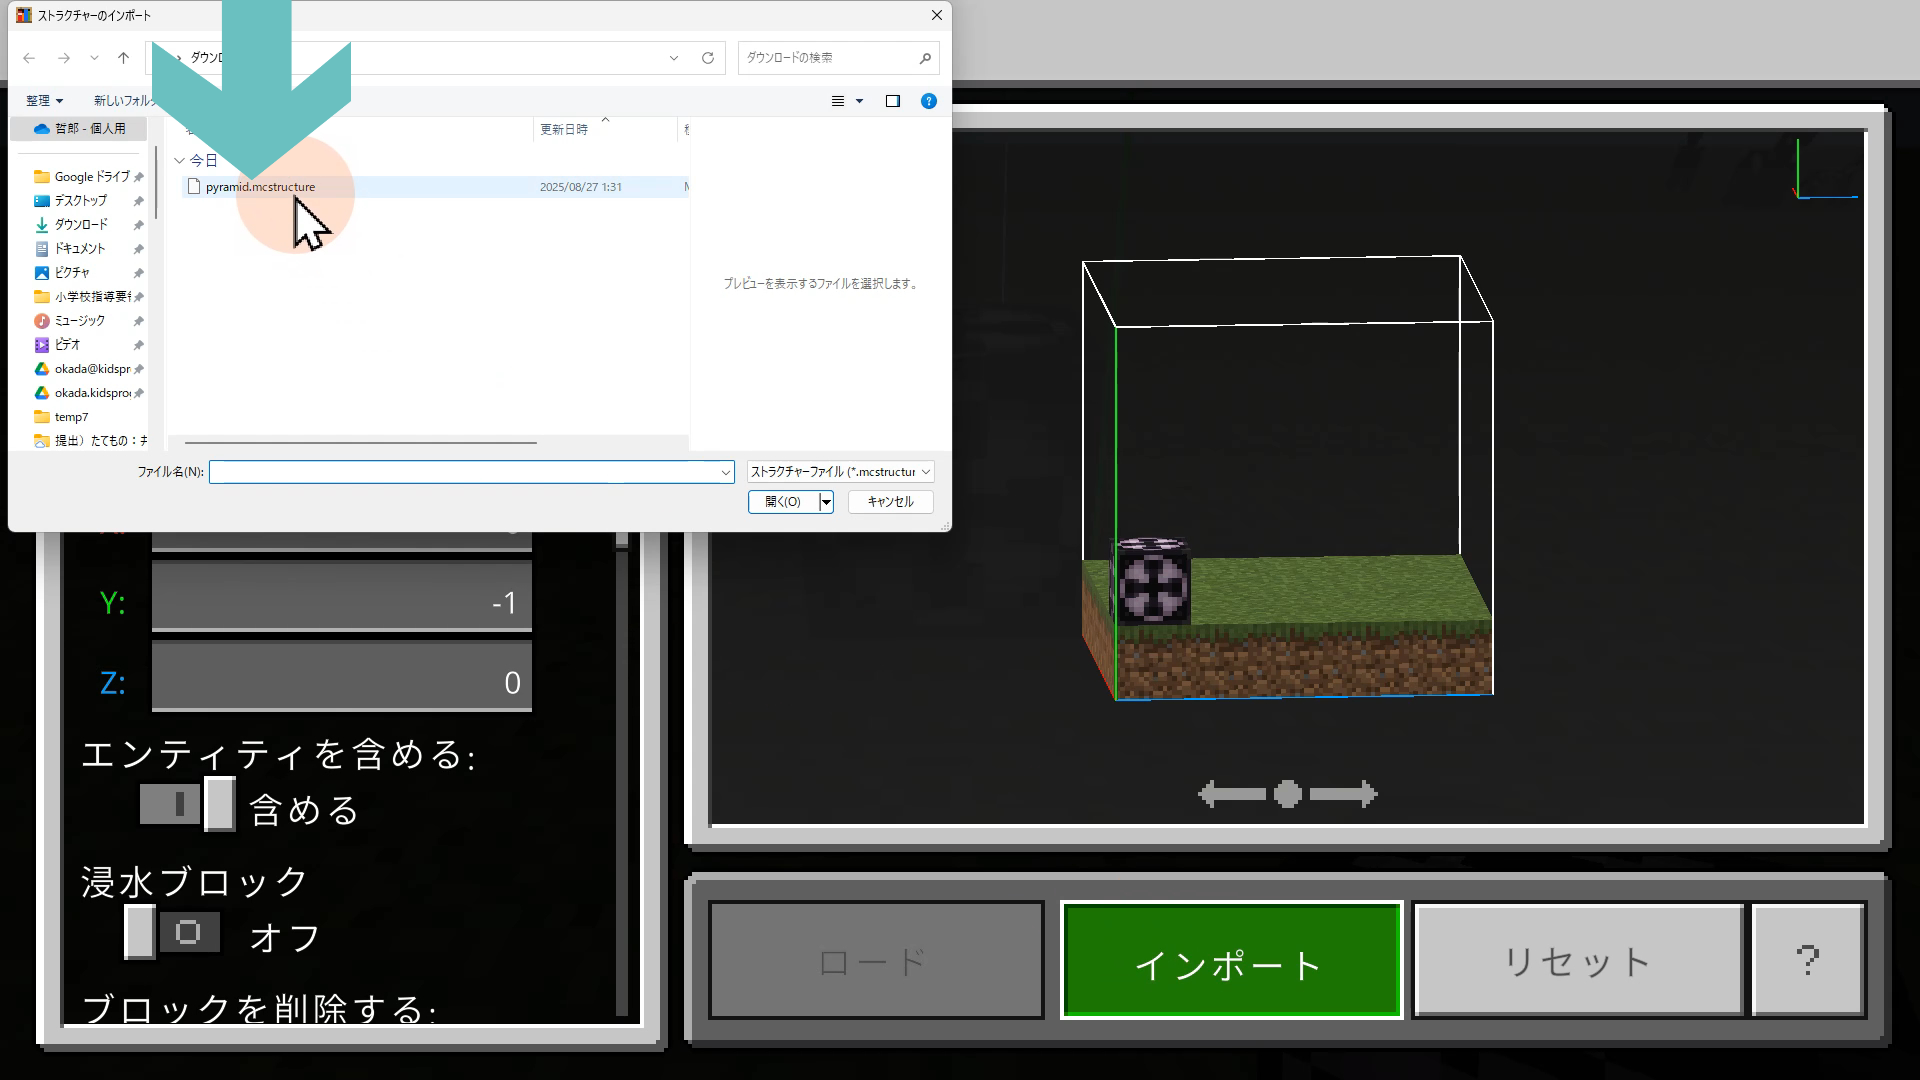This screenshot has width=1920, height=1080.
Task: Click the インポート button
Action: pos(1231,961)
